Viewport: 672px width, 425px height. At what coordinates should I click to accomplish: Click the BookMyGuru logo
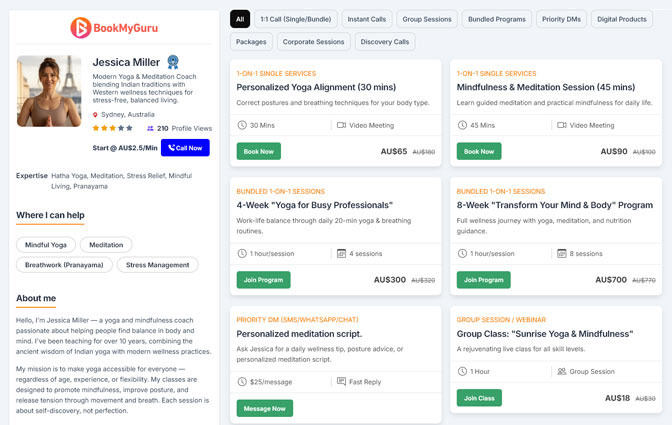click(x=111, y=28)
